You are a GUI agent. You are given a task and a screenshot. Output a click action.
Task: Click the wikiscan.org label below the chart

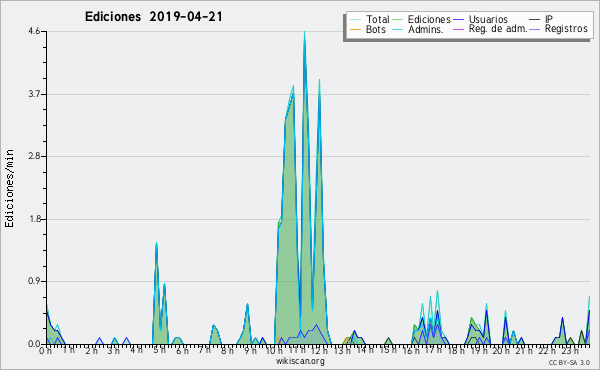300,361
